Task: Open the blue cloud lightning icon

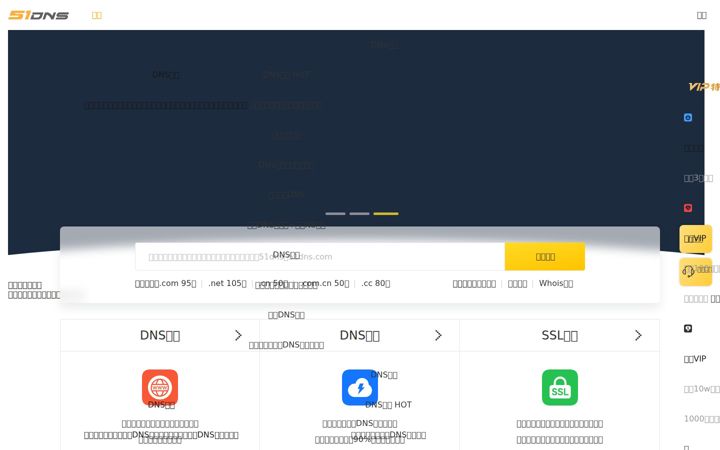Action: coord(360,387)
